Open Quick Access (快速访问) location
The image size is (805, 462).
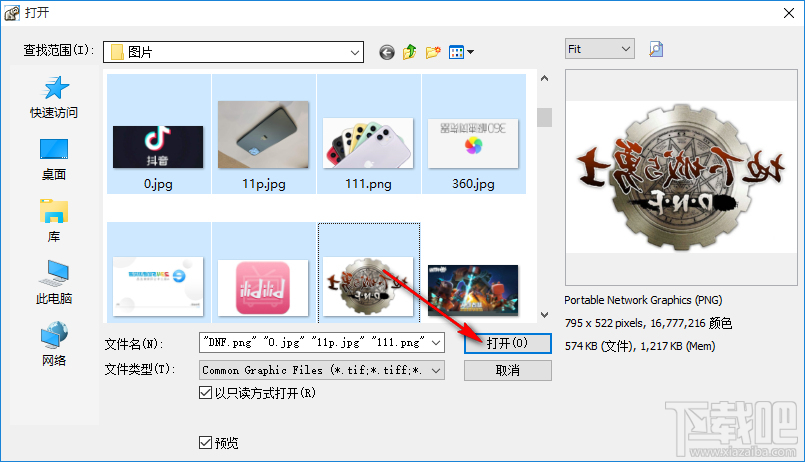(x=54, y=98)
